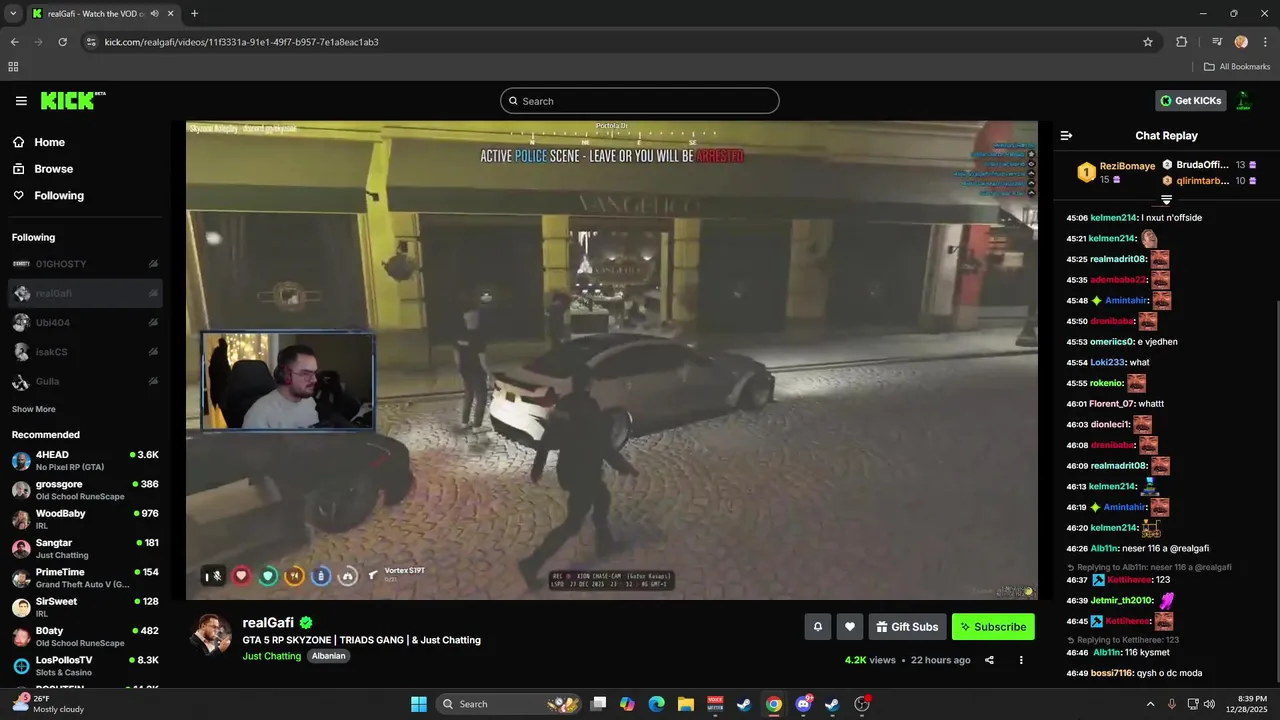Open followed channel realGafi
The width and height of the screenshot is (1280, 720).
tap(85, 293)
